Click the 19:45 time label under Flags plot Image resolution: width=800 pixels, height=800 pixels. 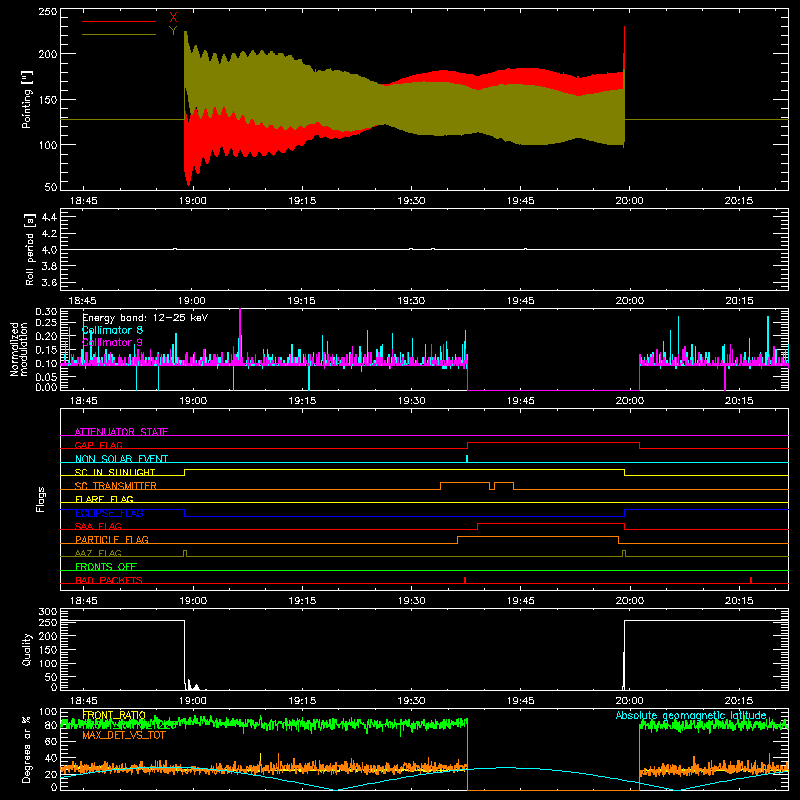520,601
